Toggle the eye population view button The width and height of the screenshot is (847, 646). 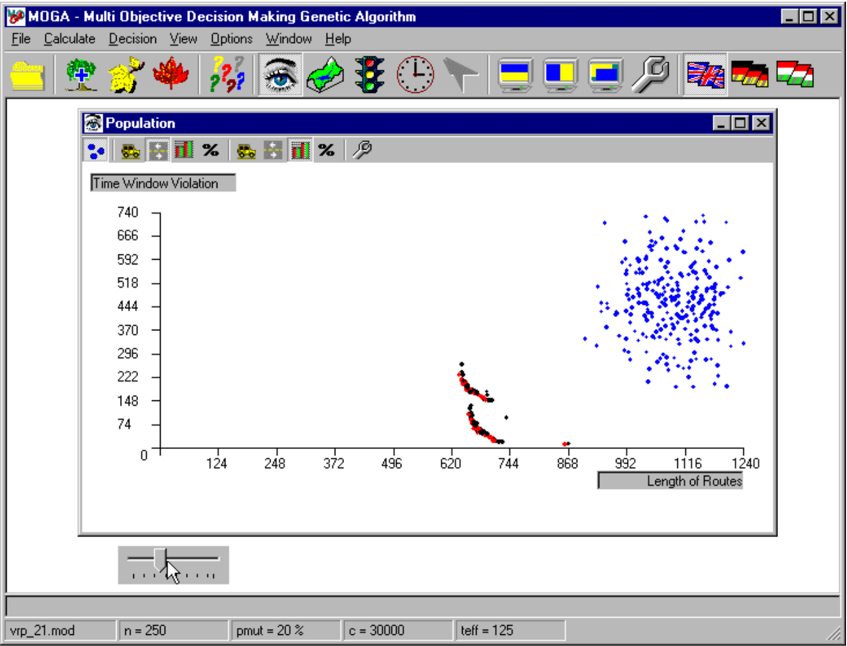click(280, 75)
